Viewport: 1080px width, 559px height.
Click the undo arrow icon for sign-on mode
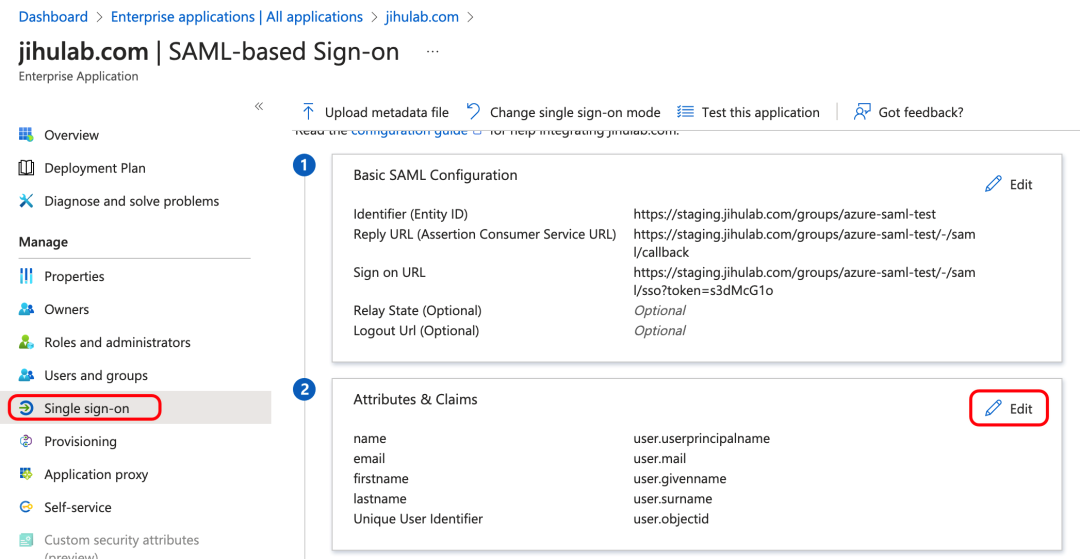click(x=473, y=112)
